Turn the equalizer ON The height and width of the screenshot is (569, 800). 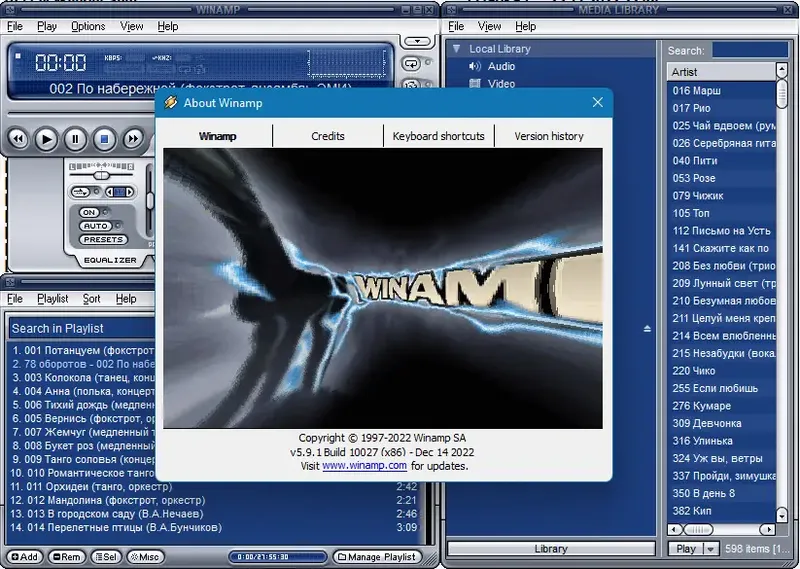click(x=89, y=212)
